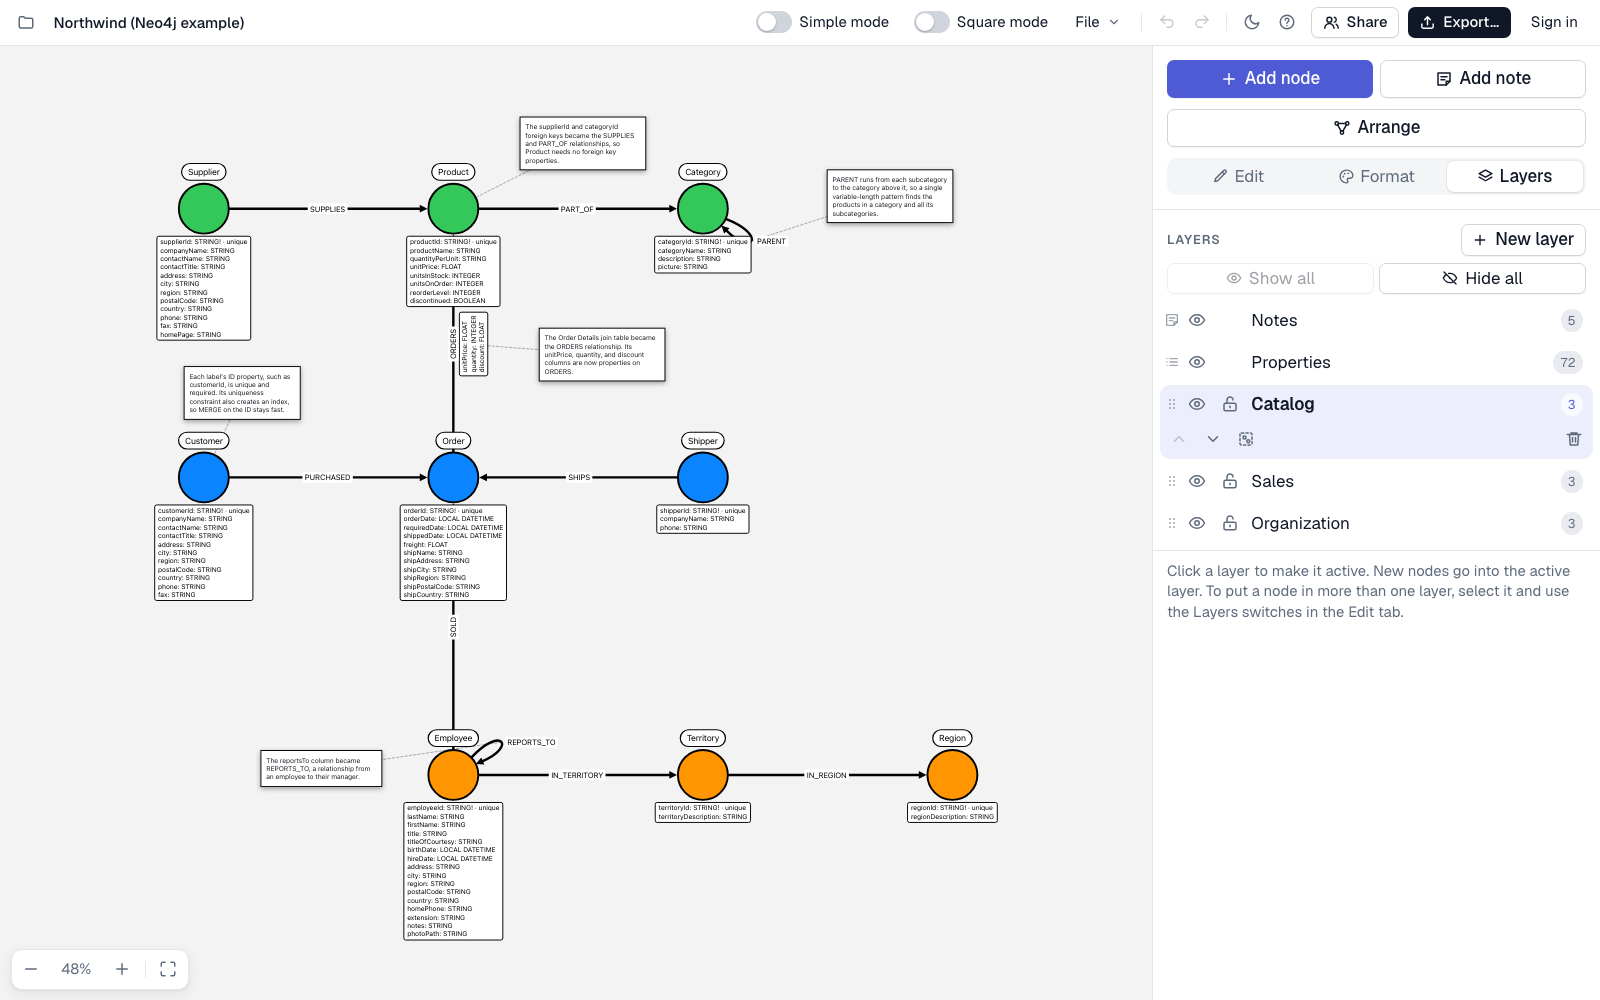Create a New layer
Image resolution: width=1600 pixels, height=1000 pixels.
(1523, 240)
